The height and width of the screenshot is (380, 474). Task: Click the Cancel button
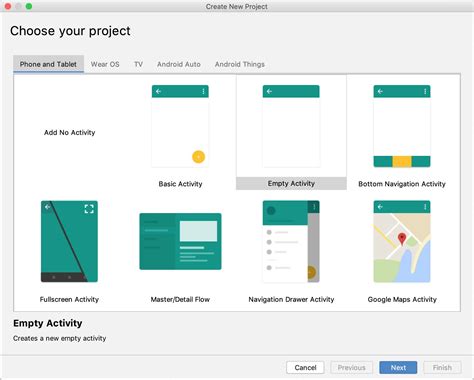[305, 368]
